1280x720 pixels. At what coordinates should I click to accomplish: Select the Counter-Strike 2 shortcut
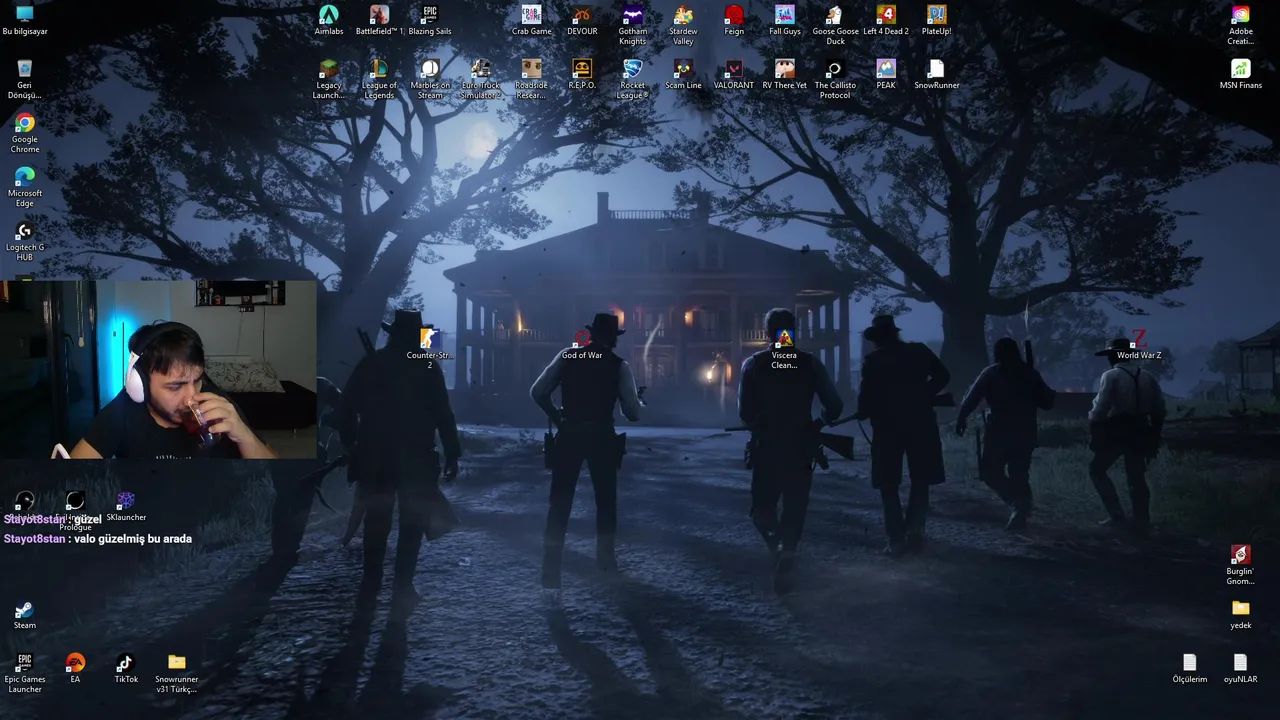pyautogui.click(x=430, y=349)
